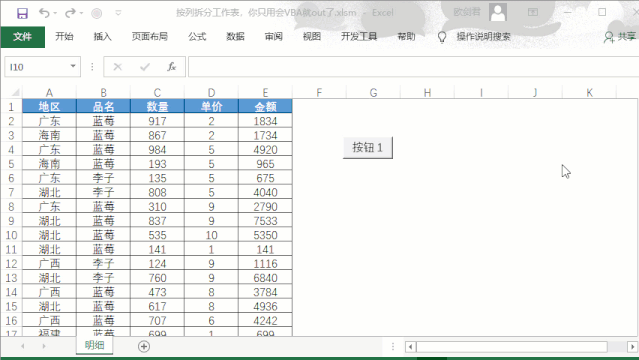Select column K header
The height and width of the screenshot is (360, 639).
(589, 93)
